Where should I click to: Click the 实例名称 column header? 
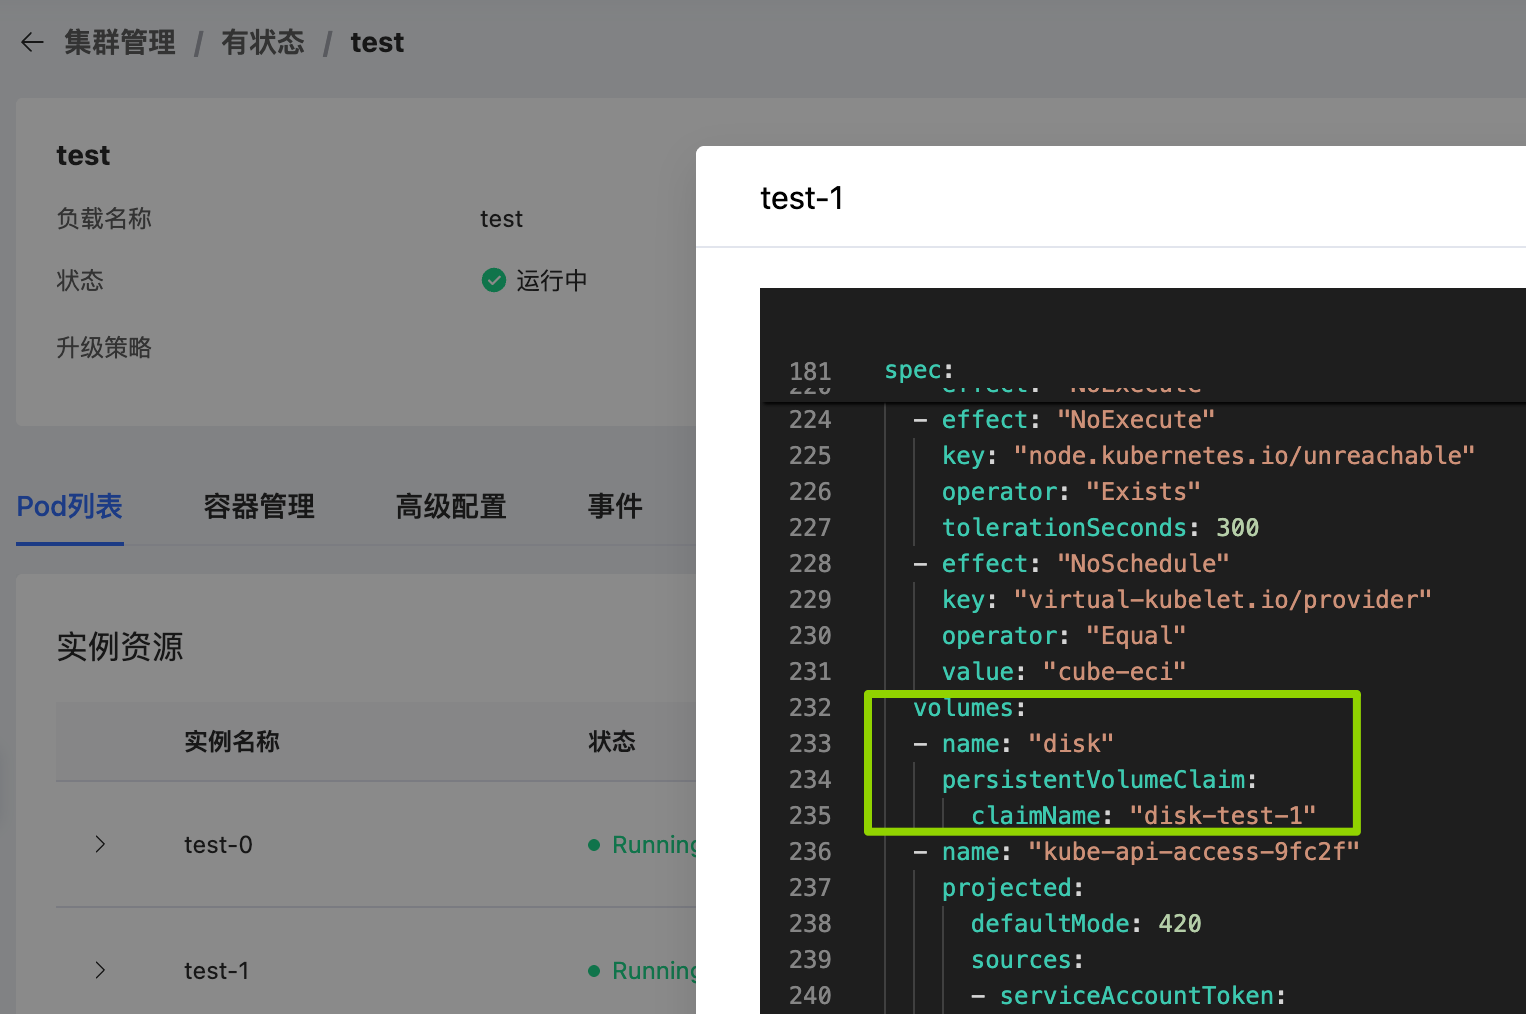tap(231, 742)
